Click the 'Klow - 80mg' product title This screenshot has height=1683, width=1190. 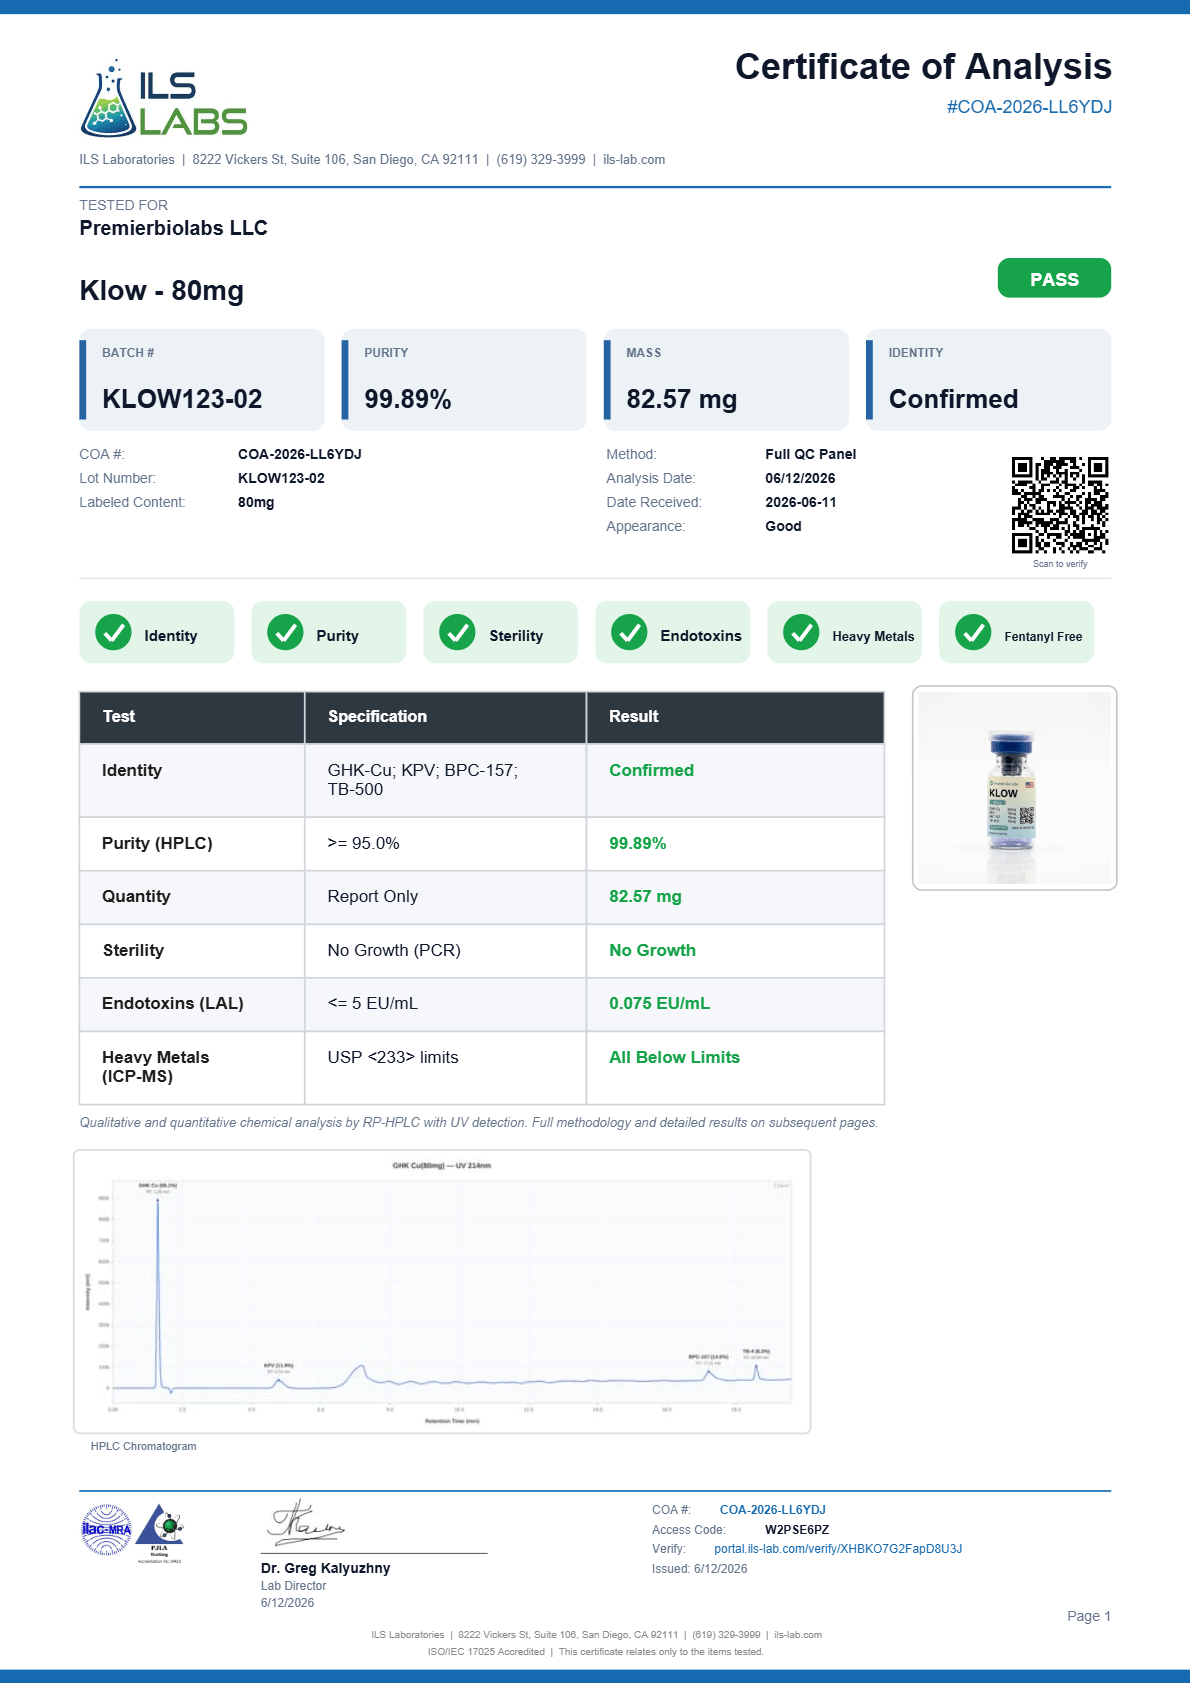[x=162, y=291]
